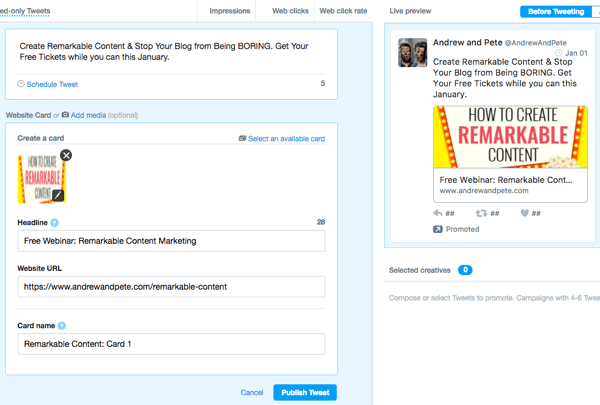Click www.andrewandpete.com in preview card
Screen dimensions: 600x405
[x=484, y=191]
